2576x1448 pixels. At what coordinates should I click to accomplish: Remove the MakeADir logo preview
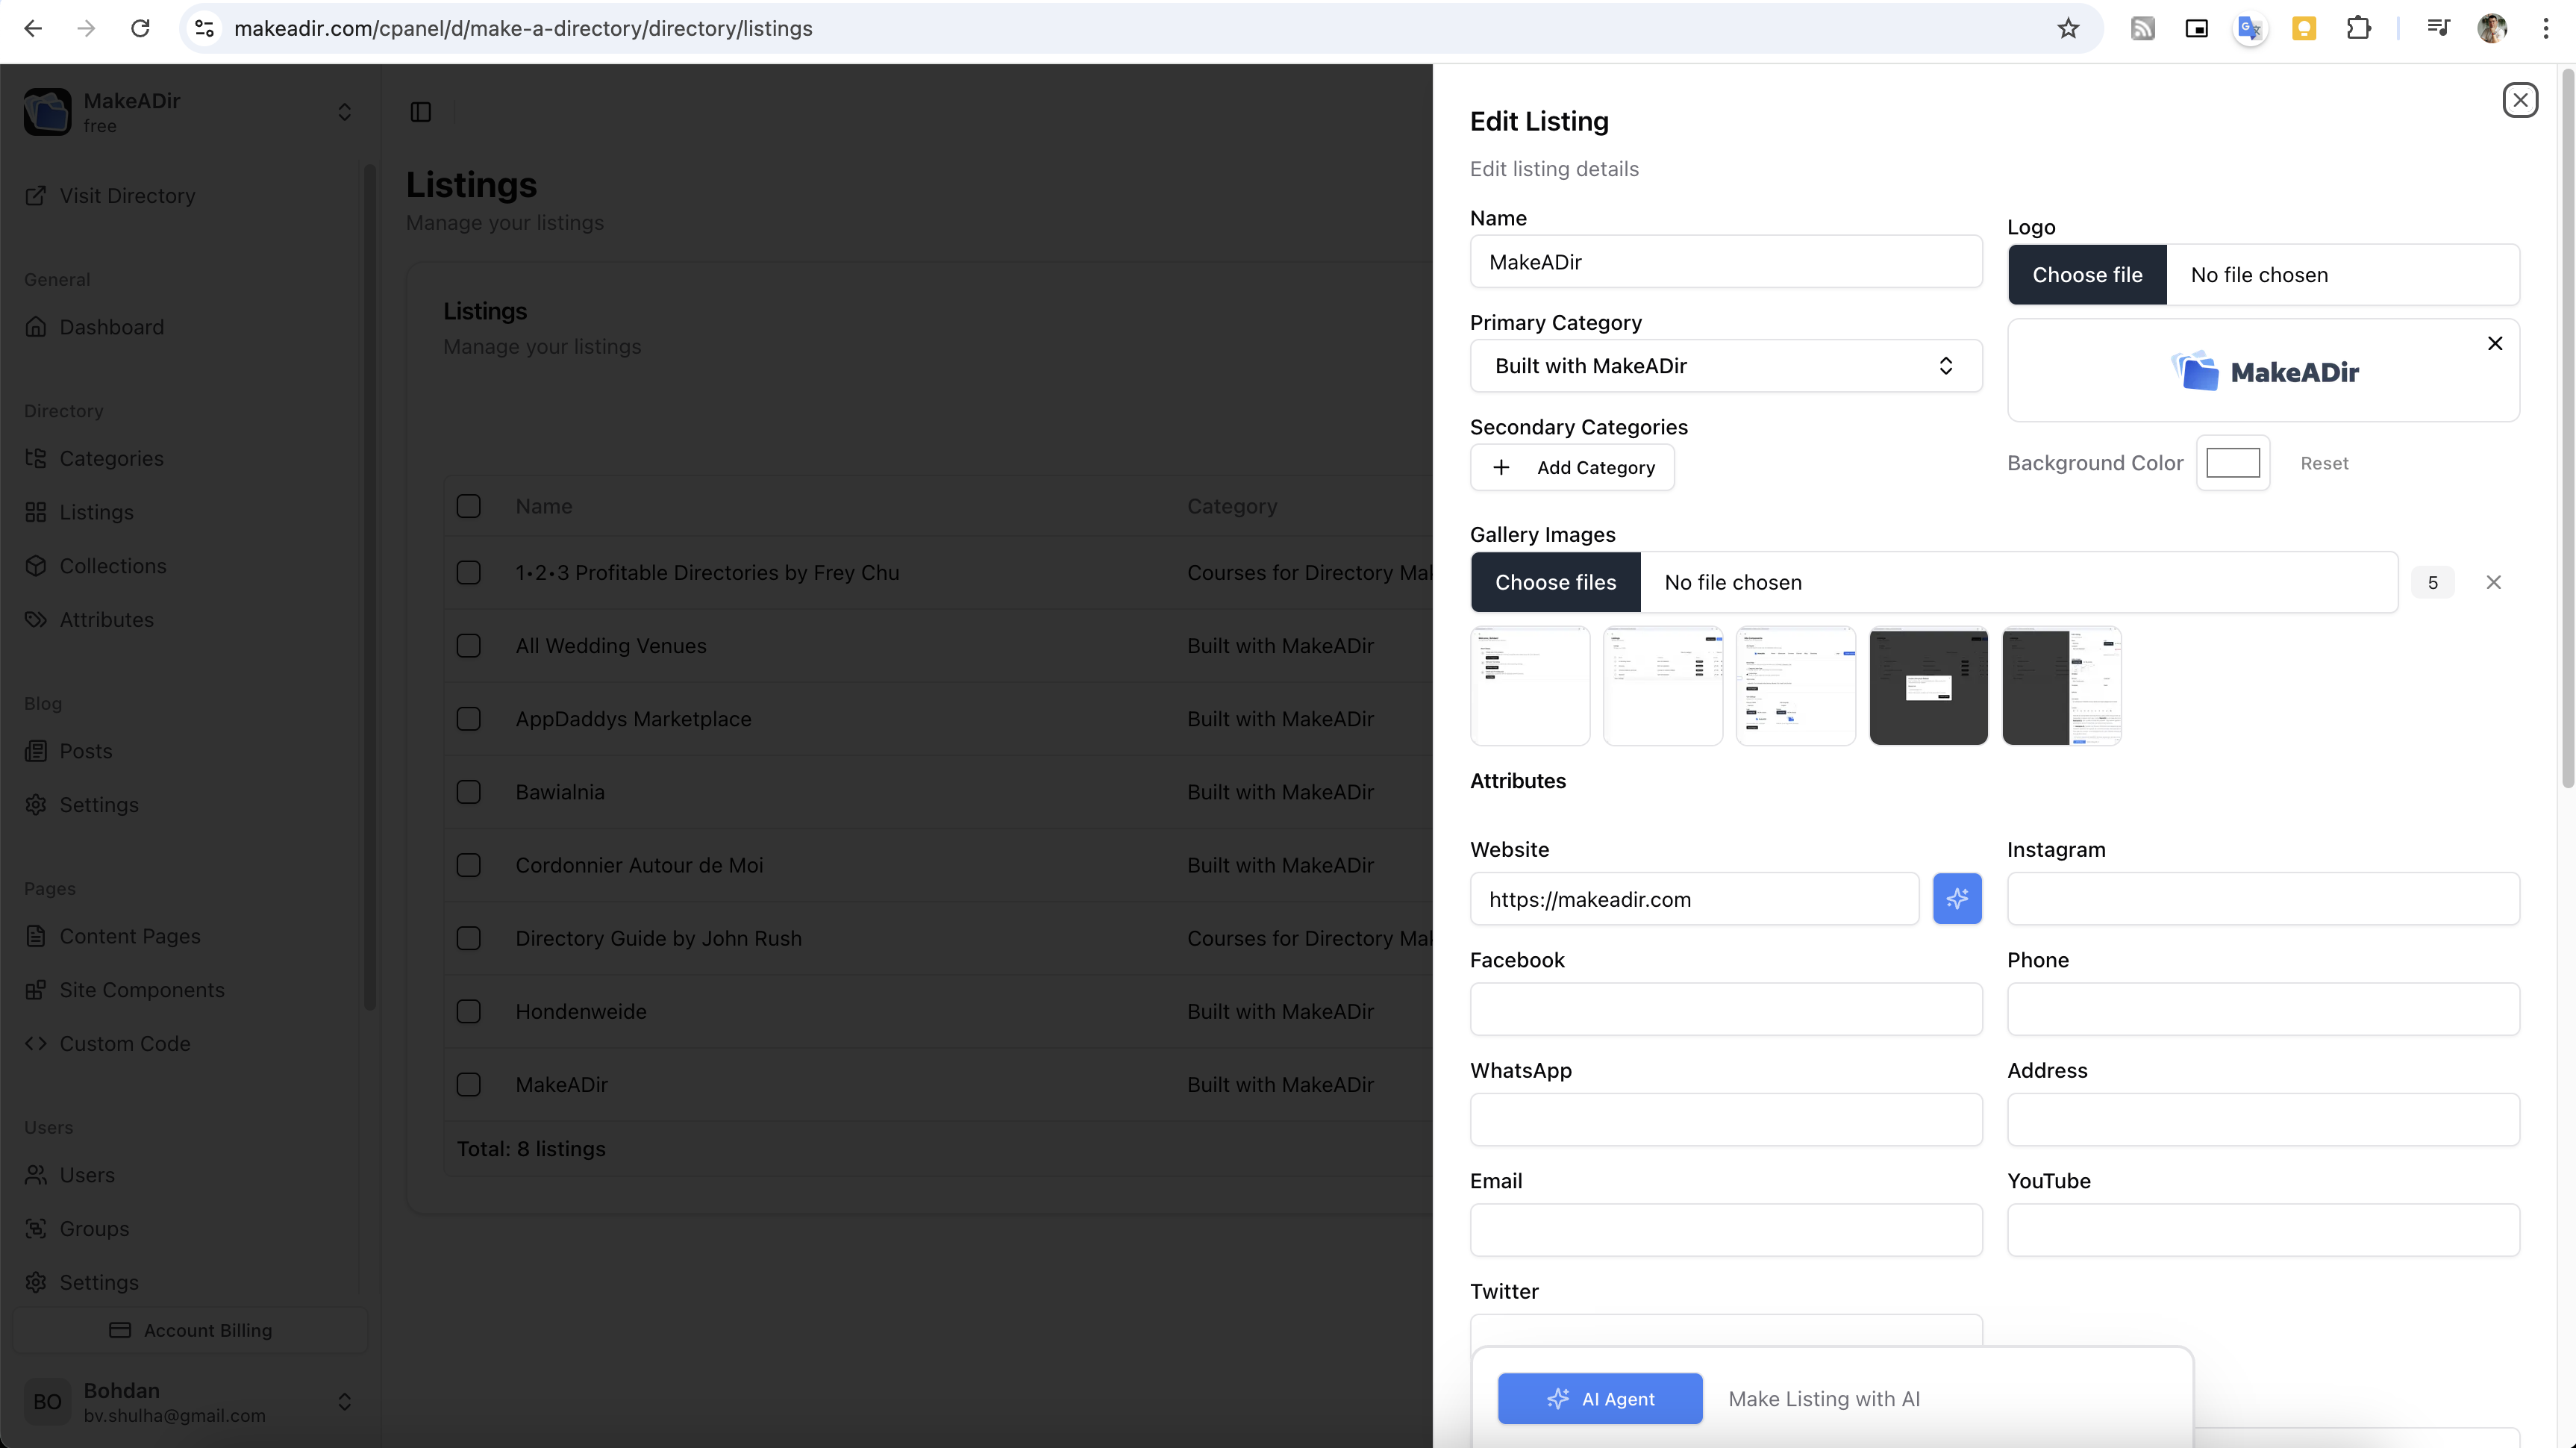[2495, 343]
